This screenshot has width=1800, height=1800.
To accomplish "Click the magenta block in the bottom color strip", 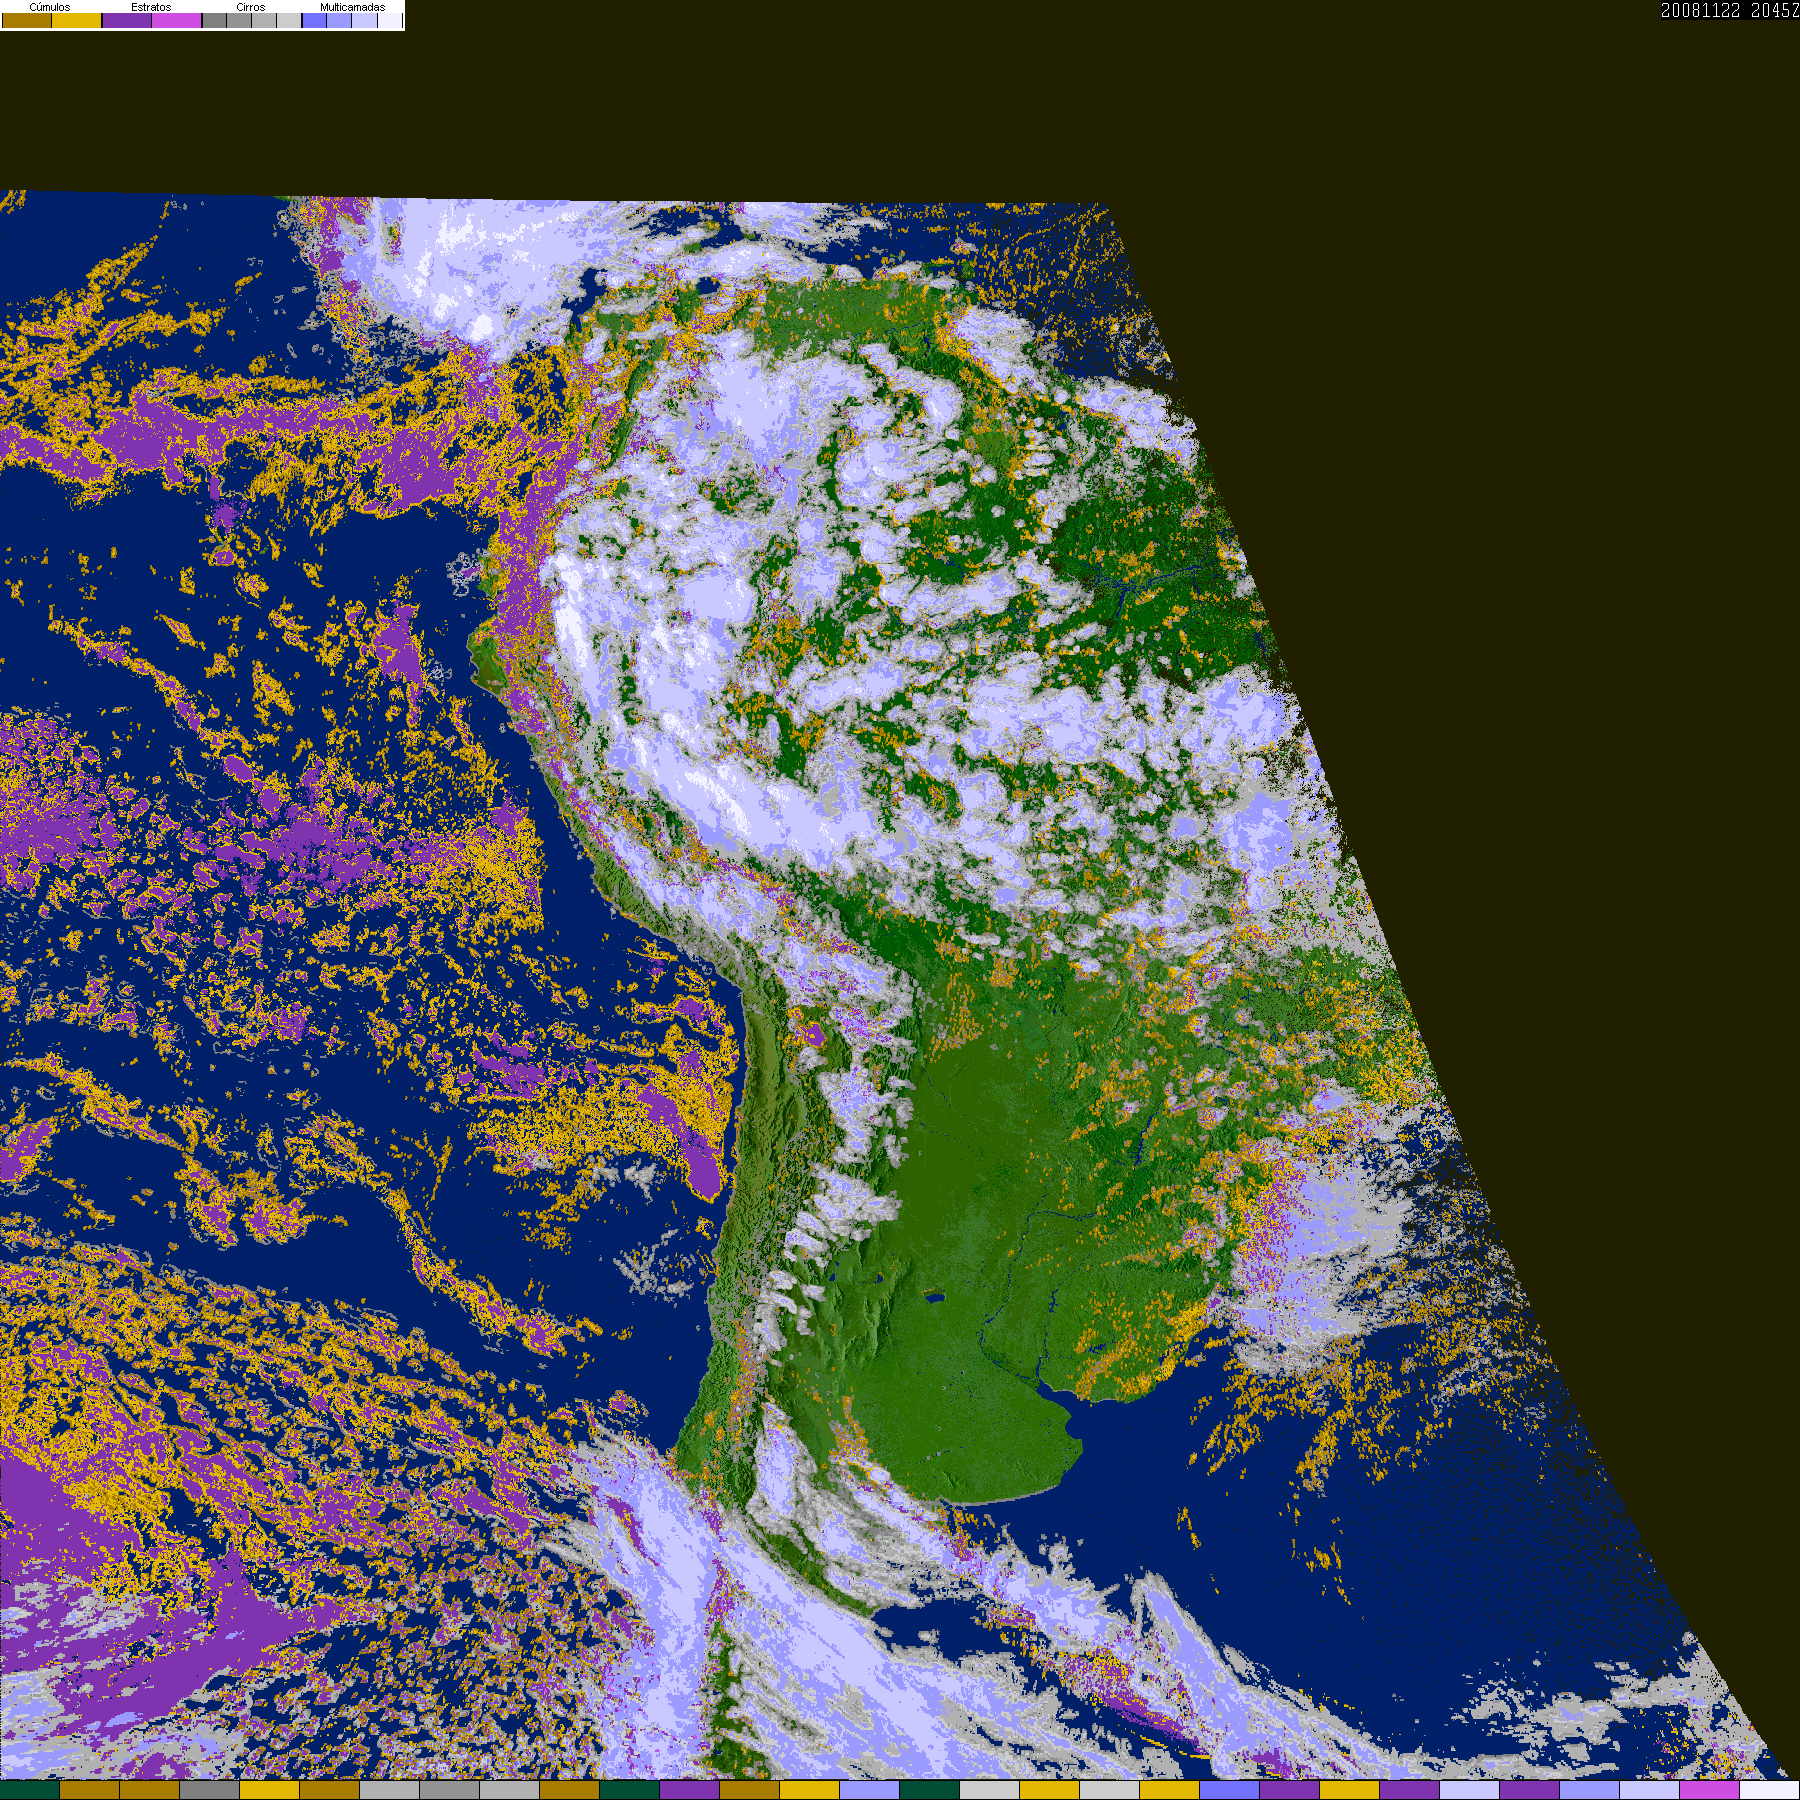I will tap(1710, 1790).
